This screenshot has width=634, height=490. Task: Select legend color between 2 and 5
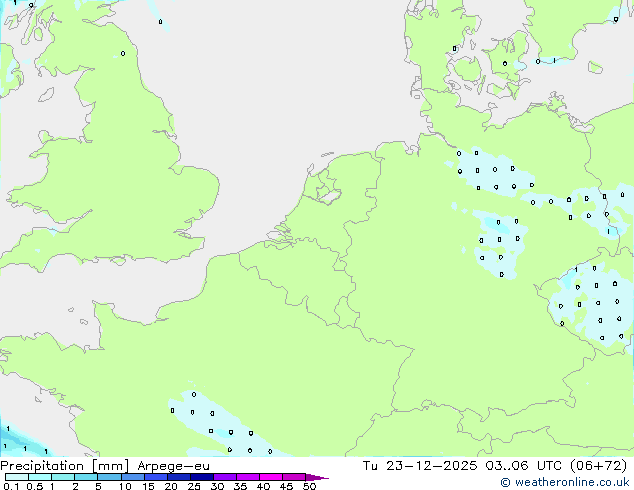pyautogui.click(x=87, y=477)
